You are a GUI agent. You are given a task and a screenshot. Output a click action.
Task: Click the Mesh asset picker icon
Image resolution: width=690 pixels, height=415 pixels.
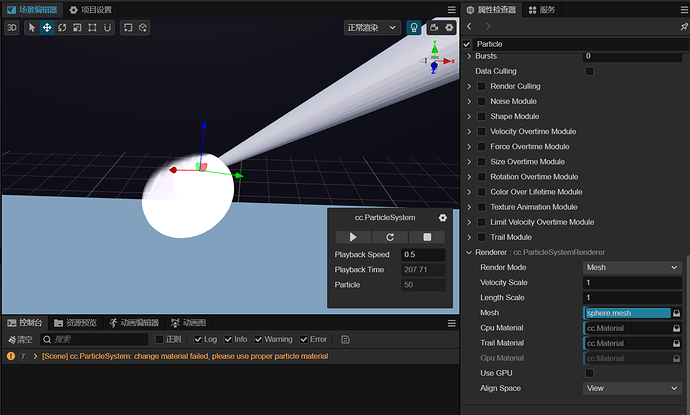pyautogui.click(x=676, y=313)
